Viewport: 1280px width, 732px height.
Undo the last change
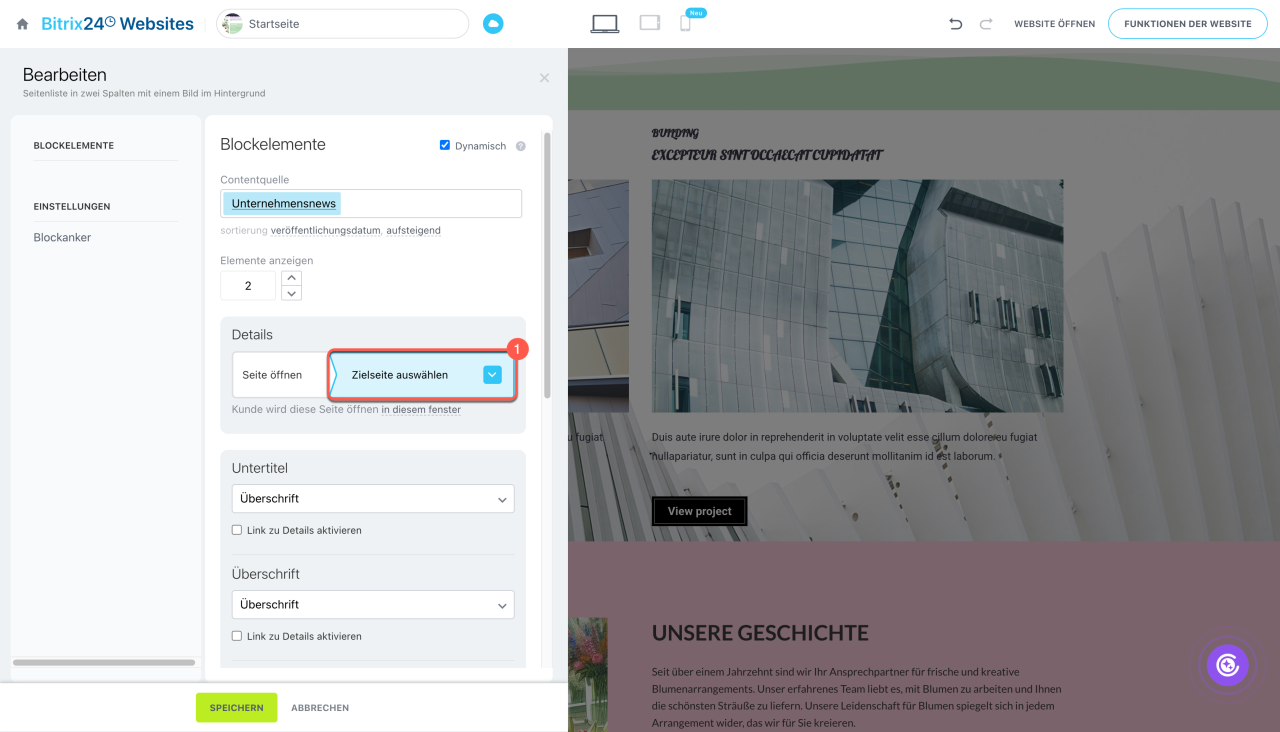[x=955, y=24]
